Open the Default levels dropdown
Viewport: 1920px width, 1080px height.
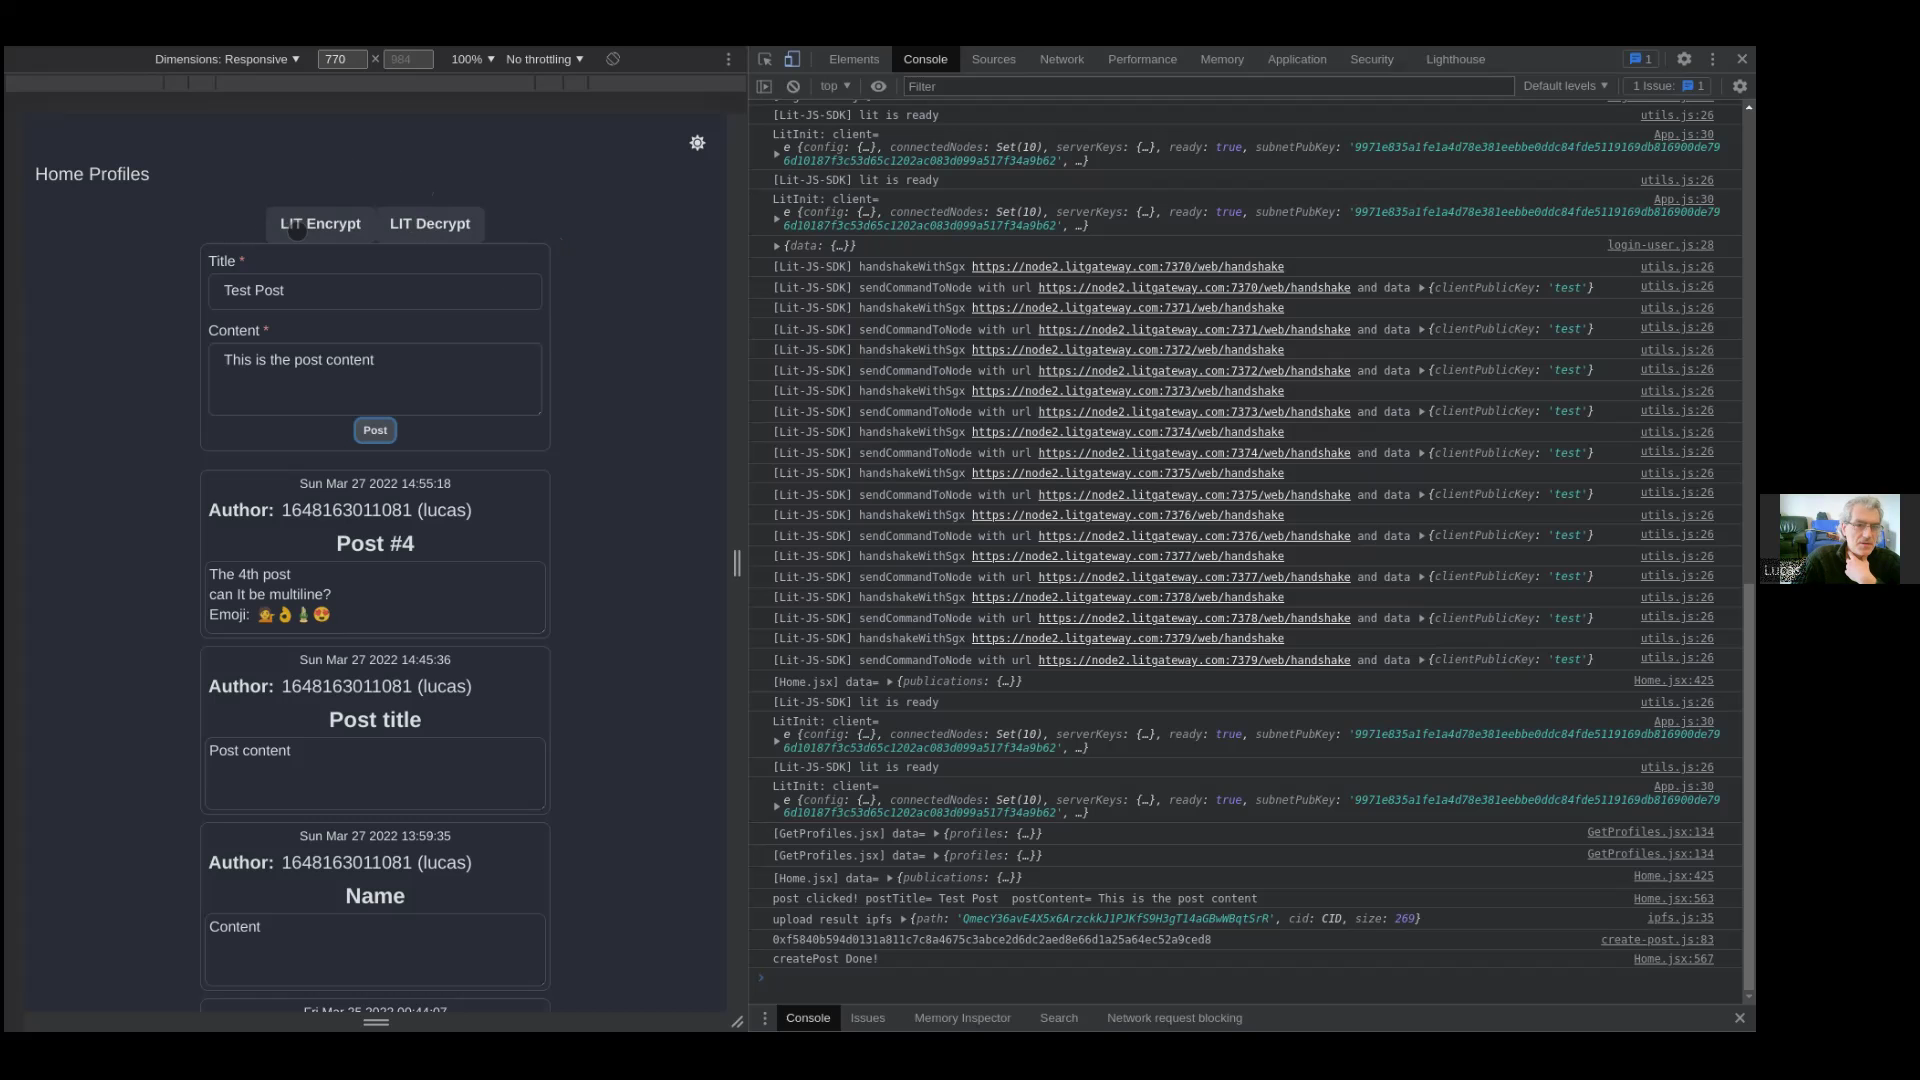click(1565, 86)
